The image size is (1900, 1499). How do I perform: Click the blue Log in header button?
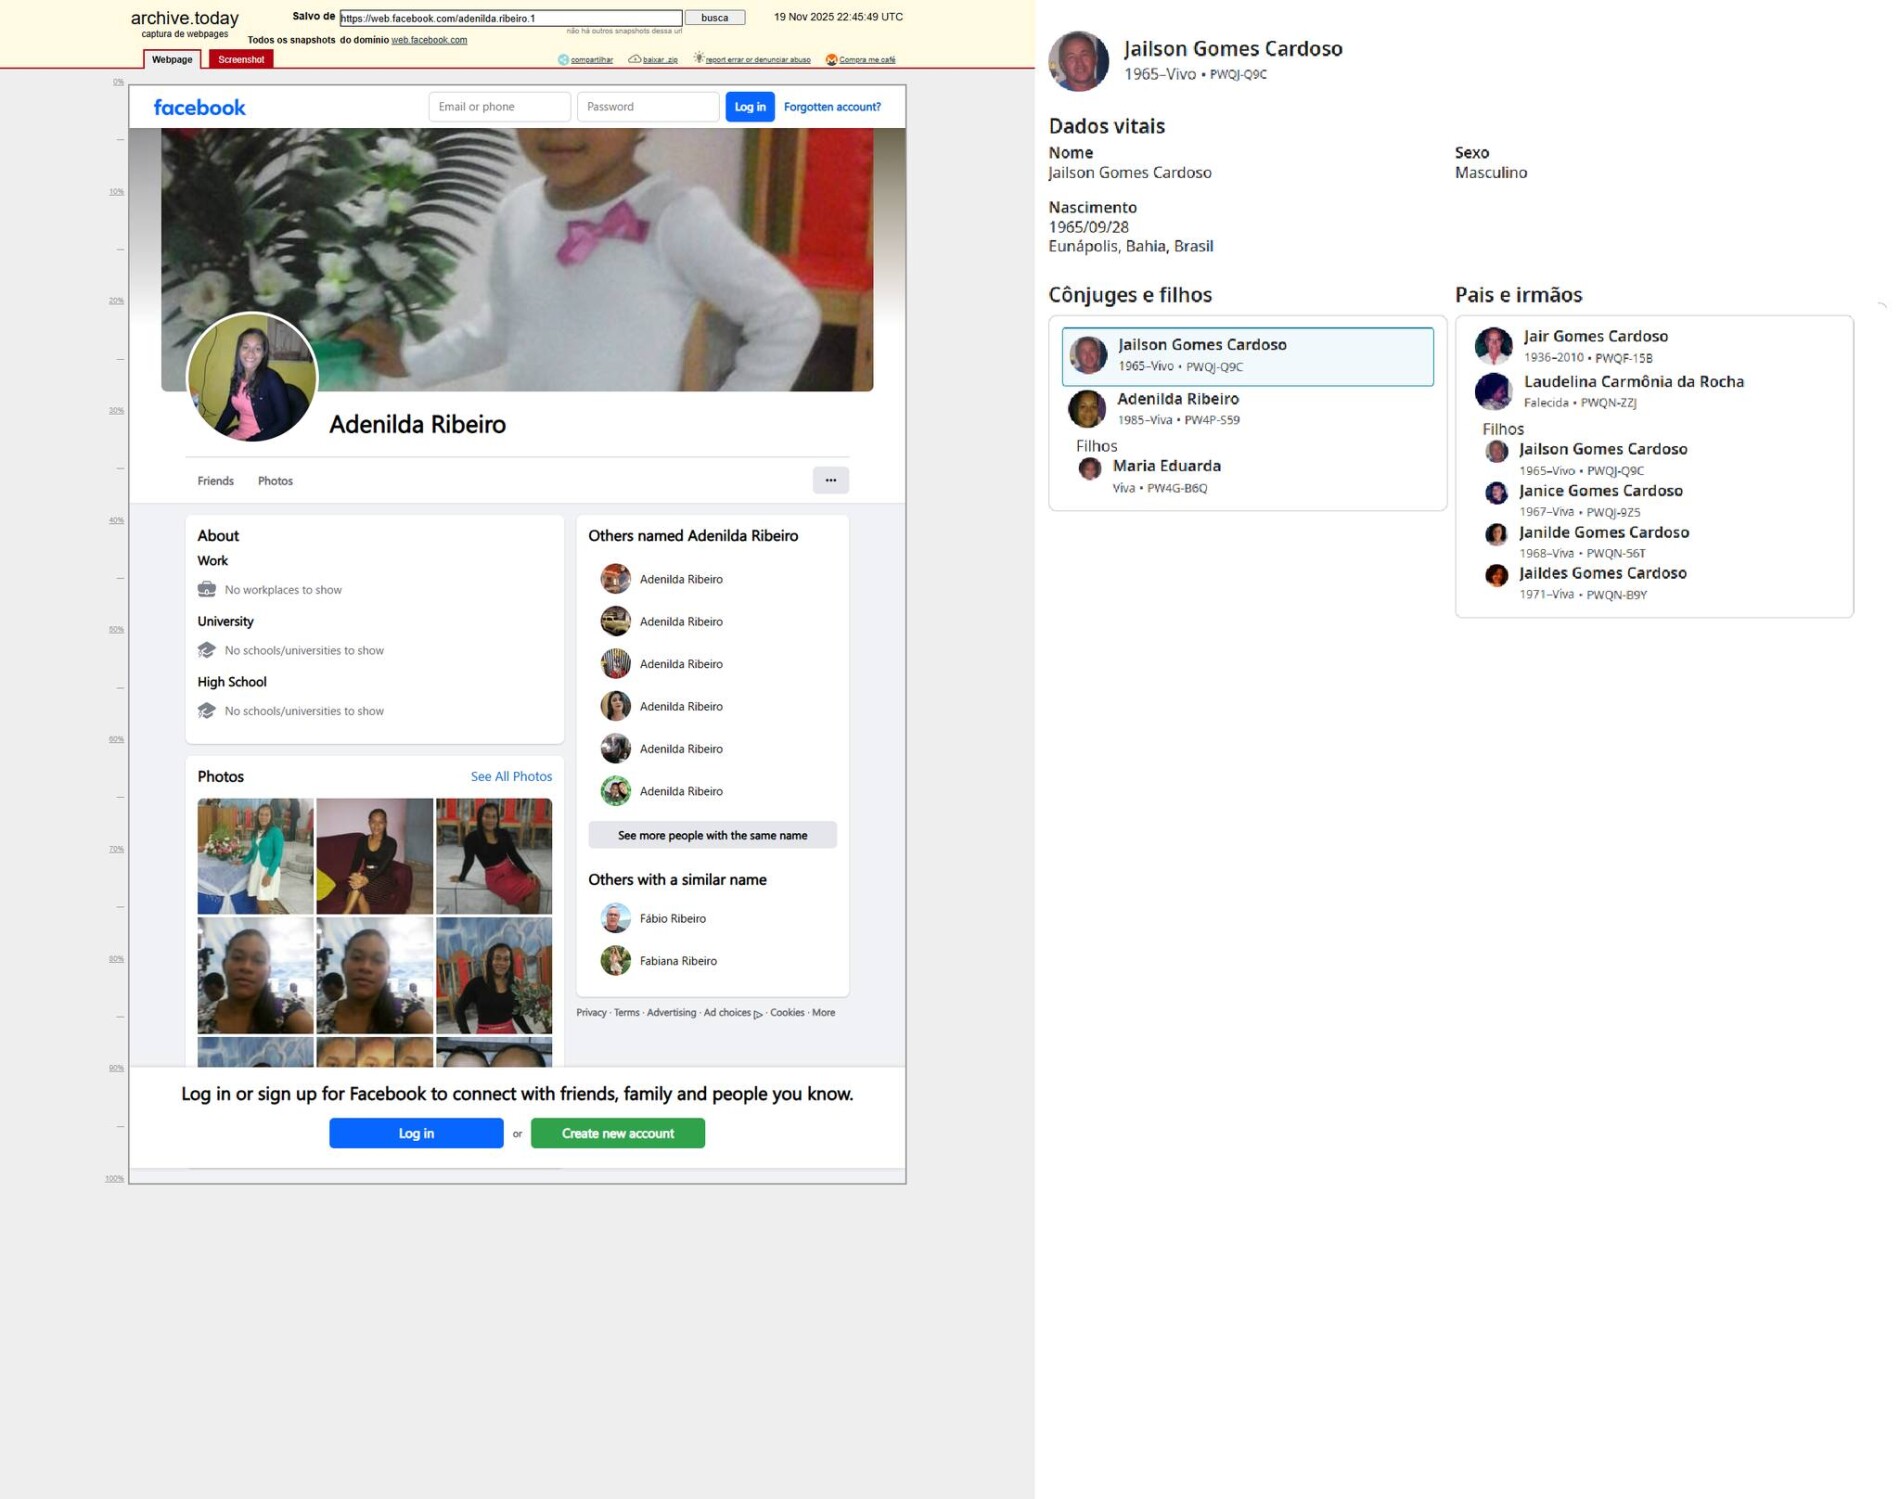(x=749, y=107)
